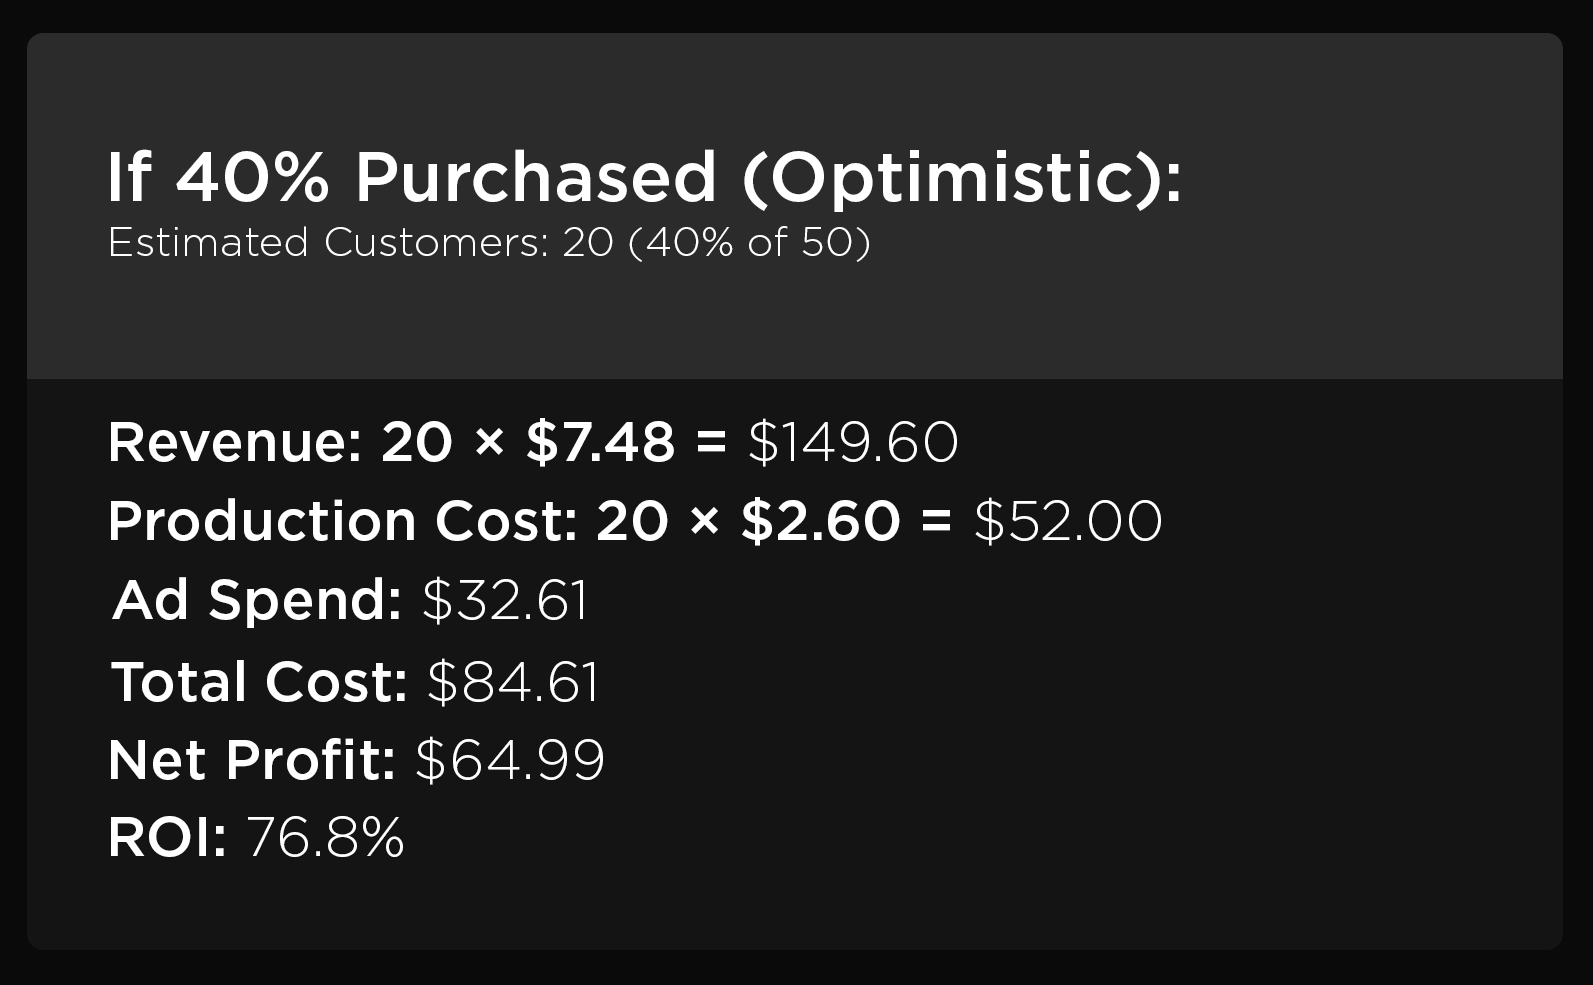Click the Total Cost label

(259, 682)
